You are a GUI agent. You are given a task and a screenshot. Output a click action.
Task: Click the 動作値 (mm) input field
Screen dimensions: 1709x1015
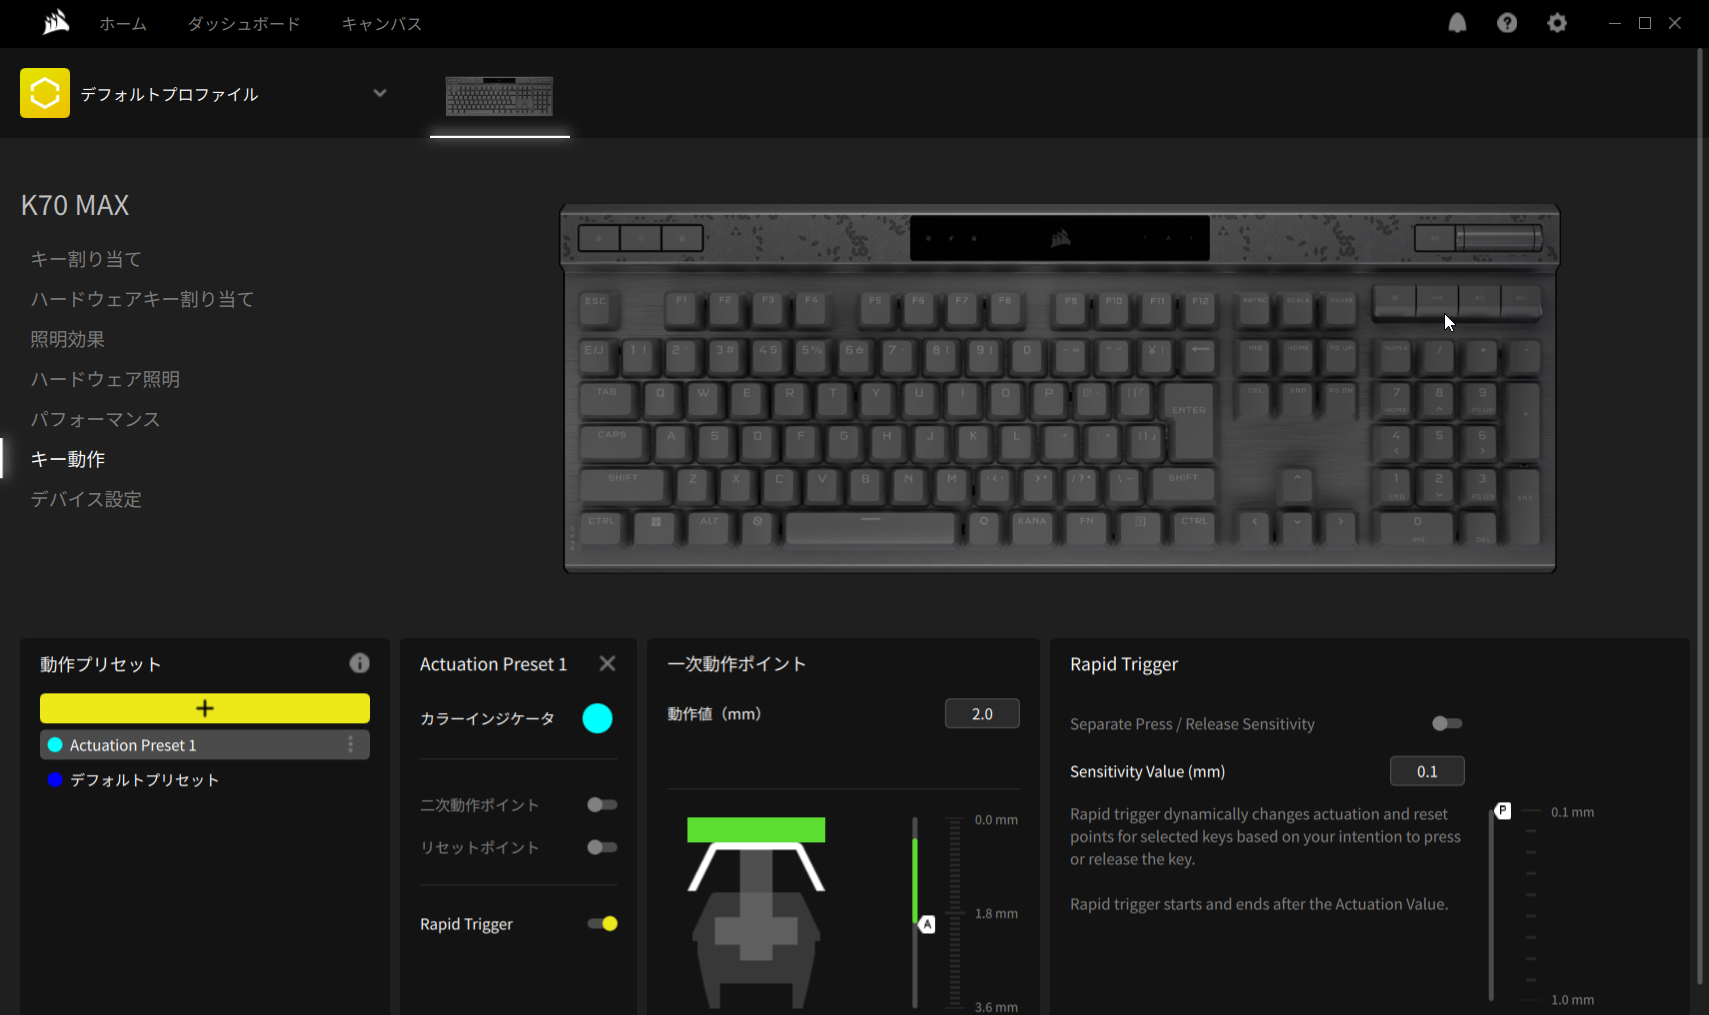pyautogui.click(x=982, y=714)
